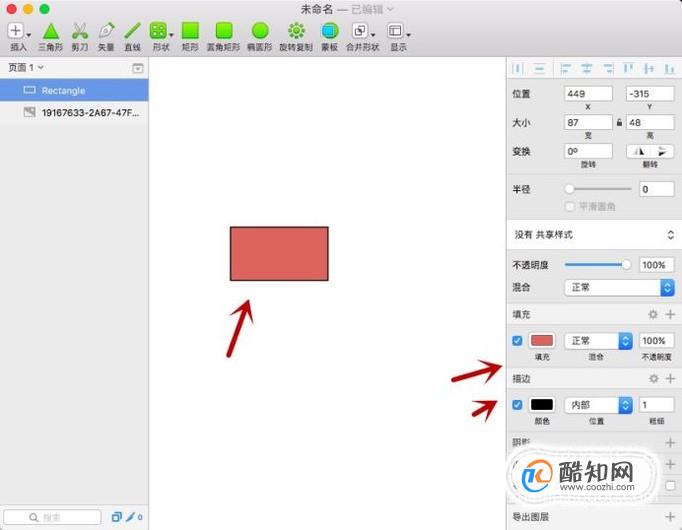Toggle the pages list collapse button
The width and height of the screenshot is (682, 530).
pos(137,68)
